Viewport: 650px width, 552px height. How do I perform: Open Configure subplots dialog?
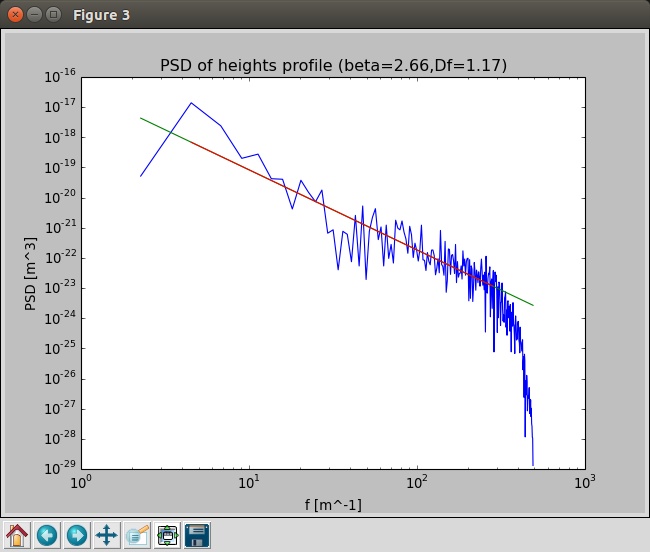(167, 535)
